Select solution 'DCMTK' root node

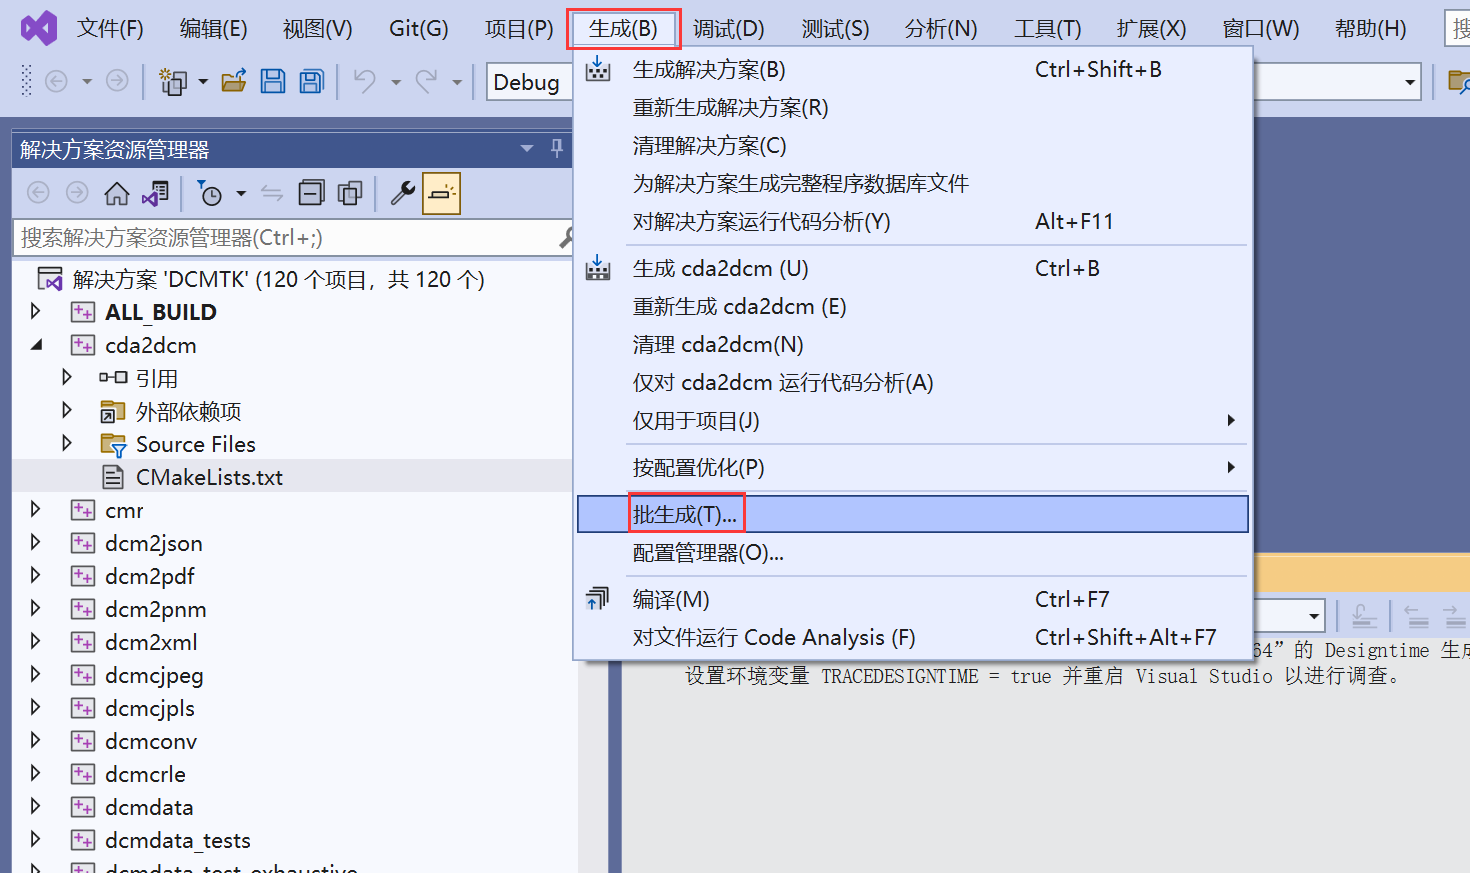point(278,279)
